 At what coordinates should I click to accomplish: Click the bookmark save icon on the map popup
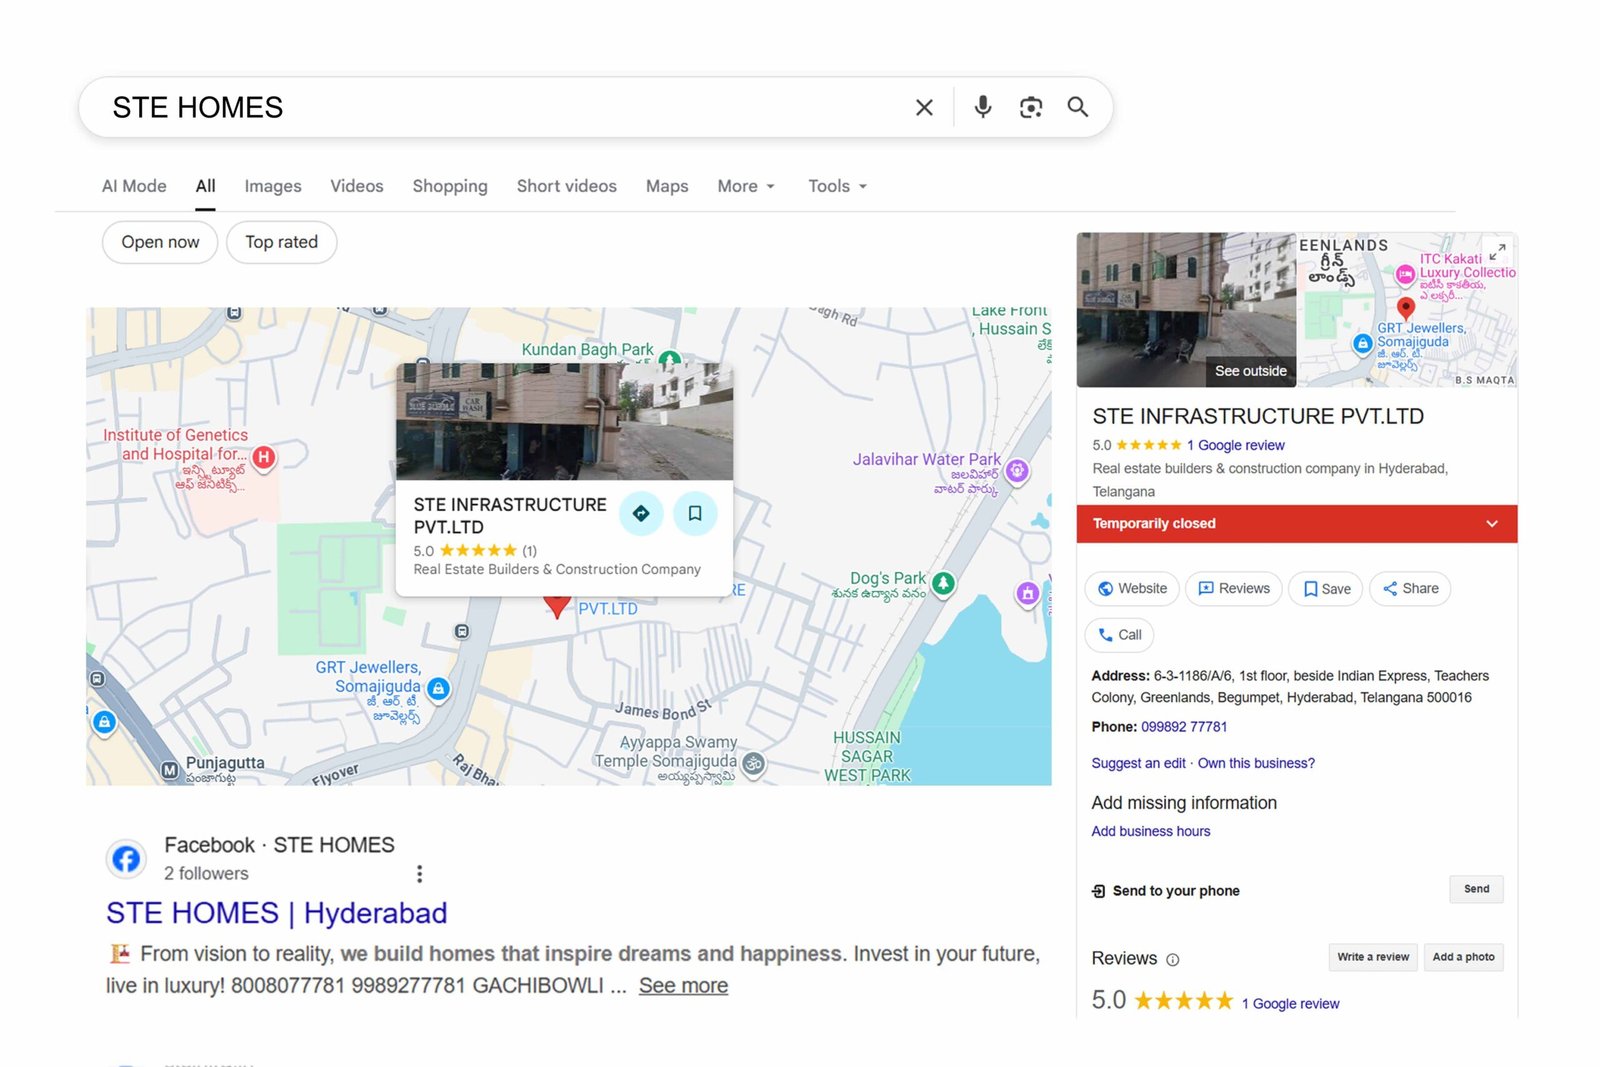[x=696, y=513]
